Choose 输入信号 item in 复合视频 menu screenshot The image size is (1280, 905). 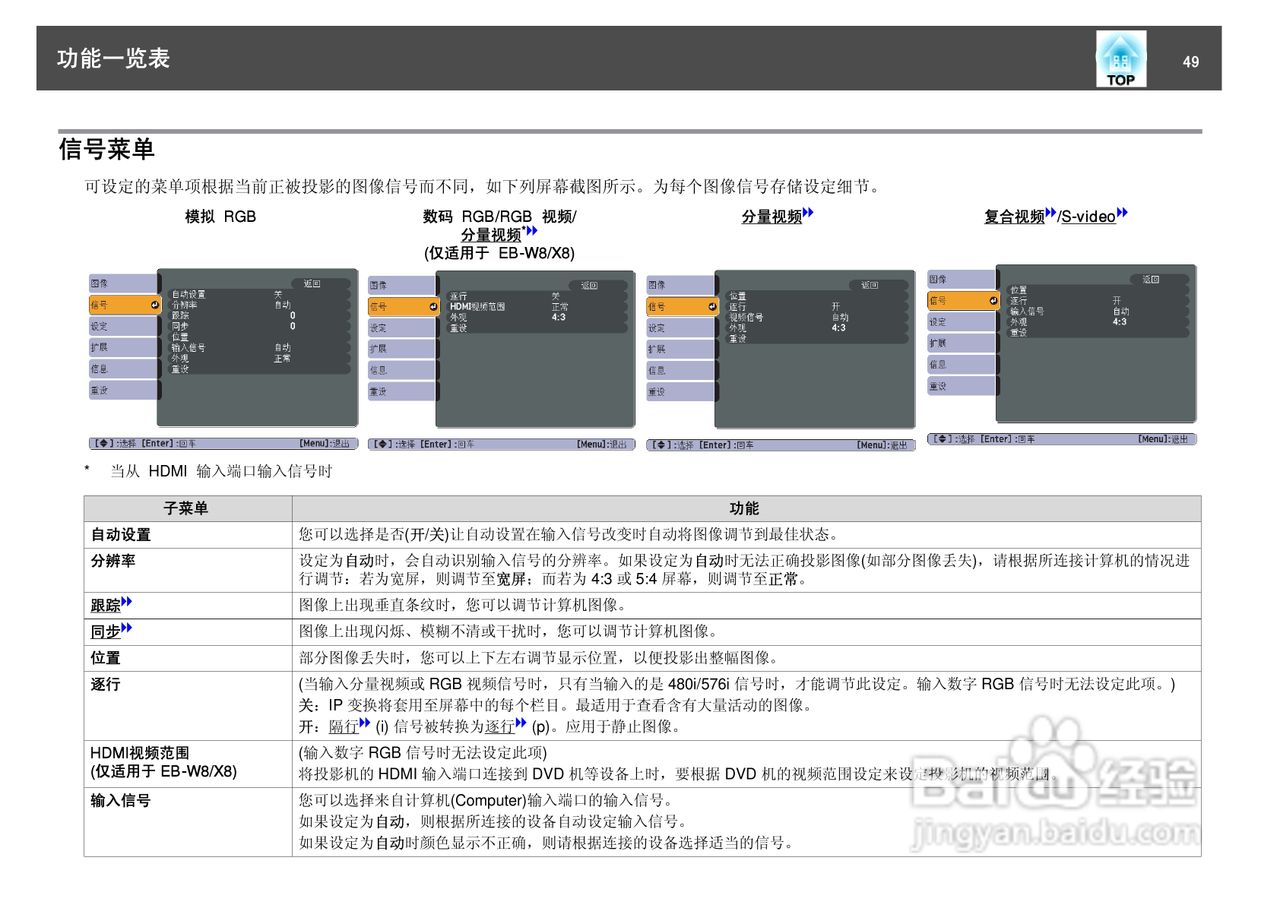1027,311
